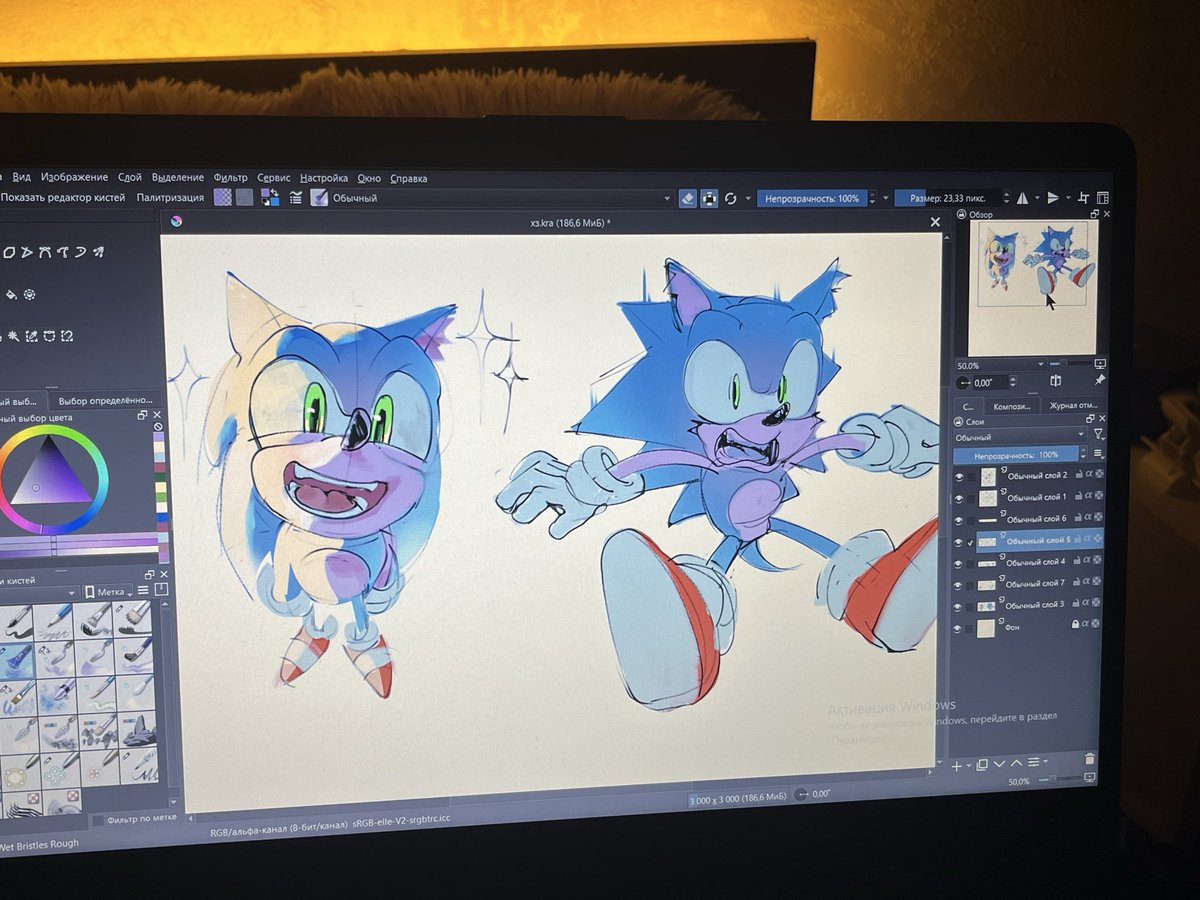Open the Настройка menu
This screenshot has height=900, width=1200.
point(324,178)
